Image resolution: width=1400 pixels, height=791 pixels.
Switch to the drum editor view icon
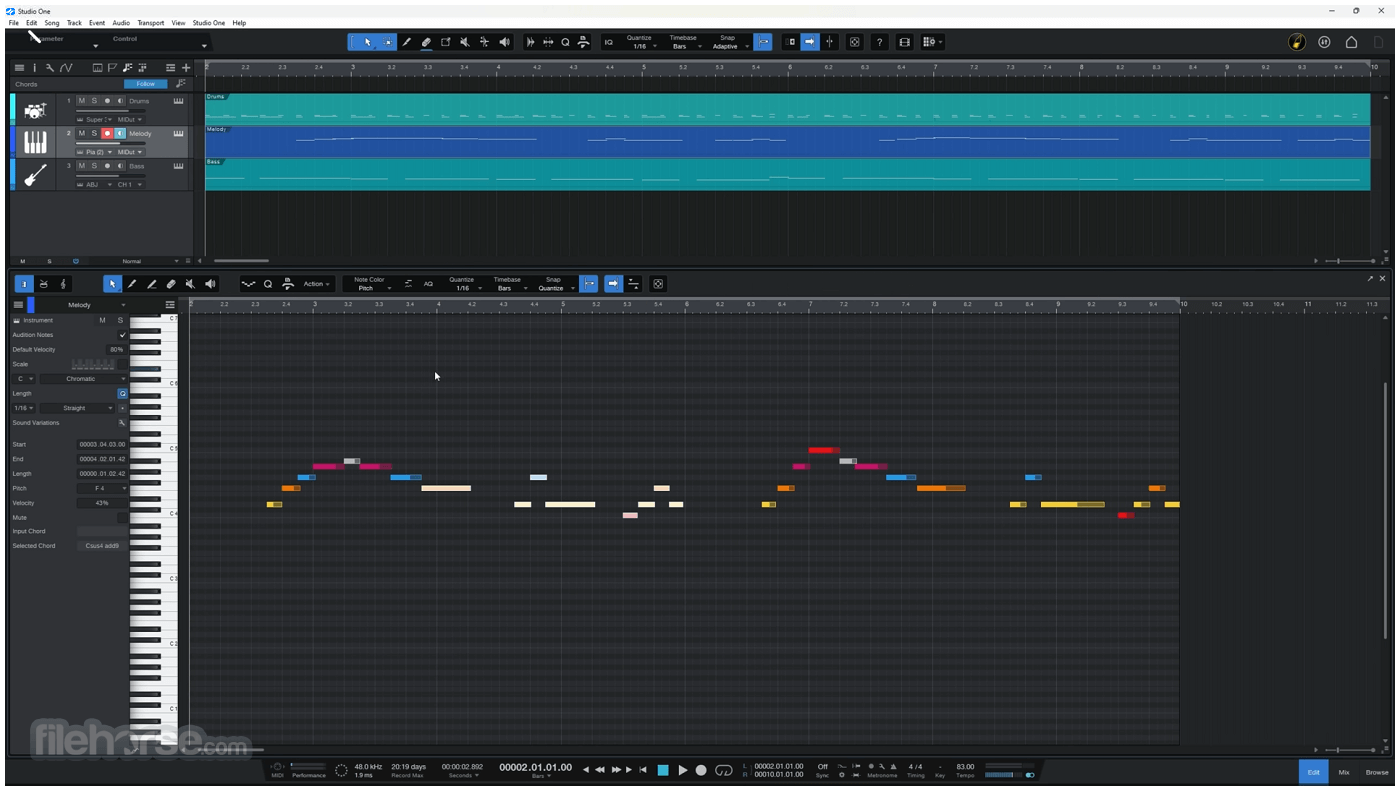[43, 284]
